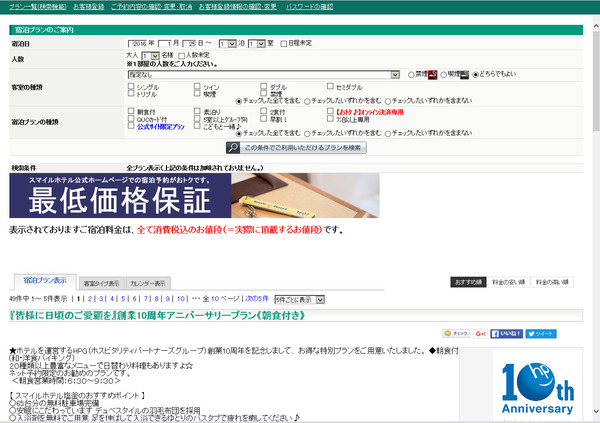Select the 喫煙 radio button
This screenshot has height=423, width=600.
[443, 75]
